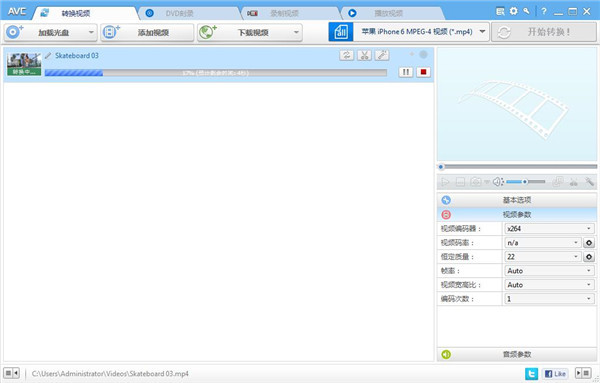600x383 pixels.
Task: Click the AVC logo
Action: (17, 11)
